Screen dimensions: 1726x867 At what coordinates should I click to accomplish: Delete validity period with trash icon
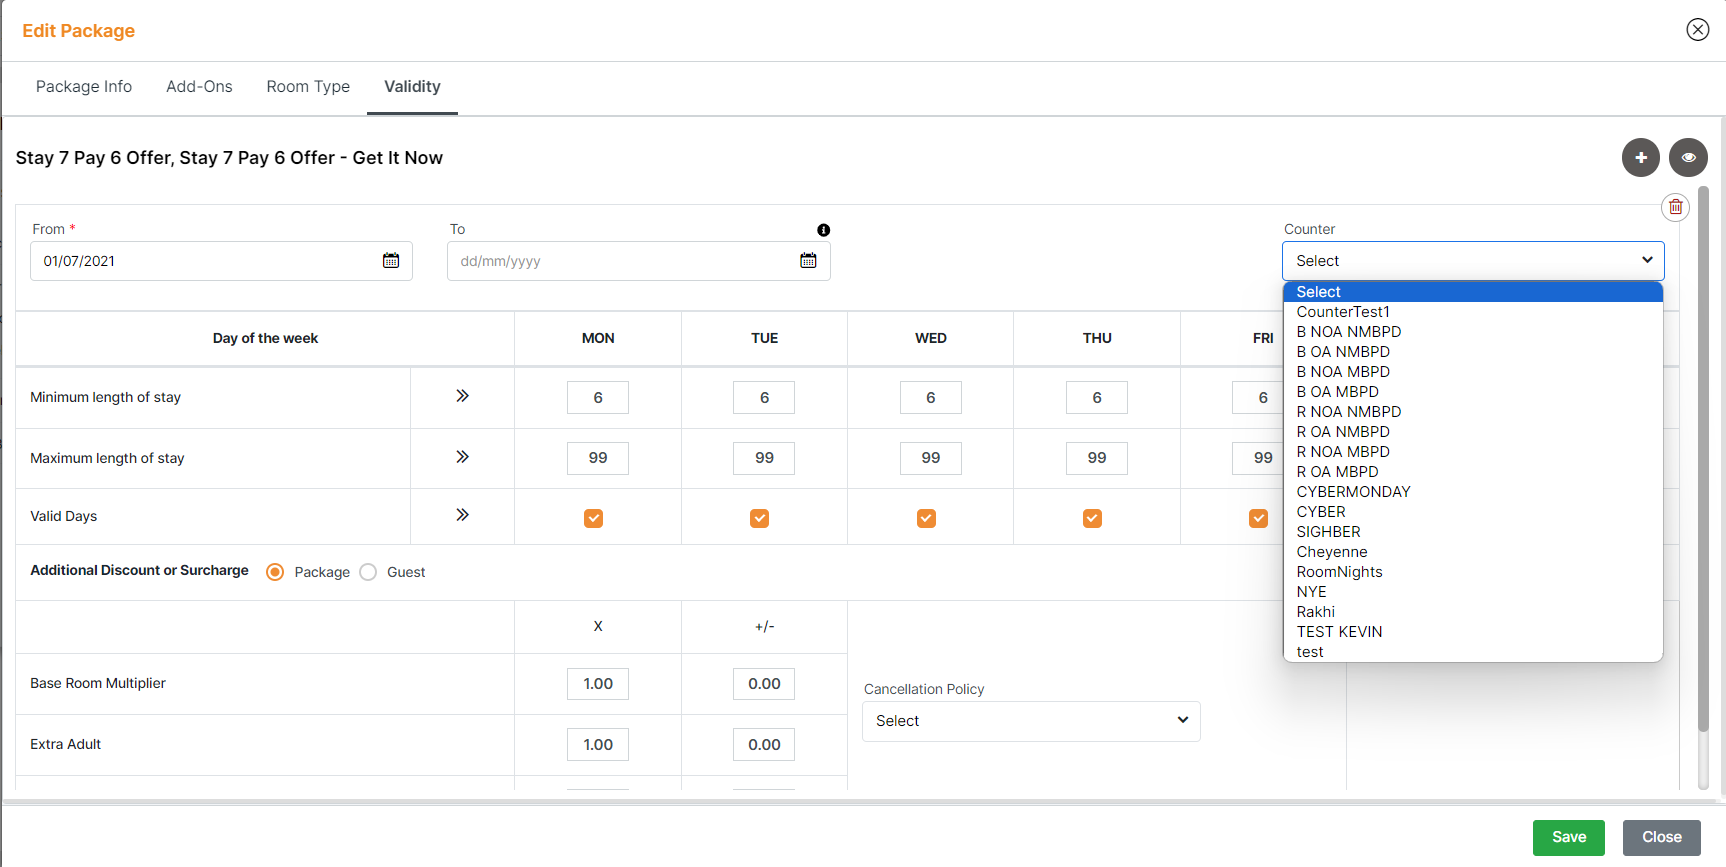pos(1675,207)
